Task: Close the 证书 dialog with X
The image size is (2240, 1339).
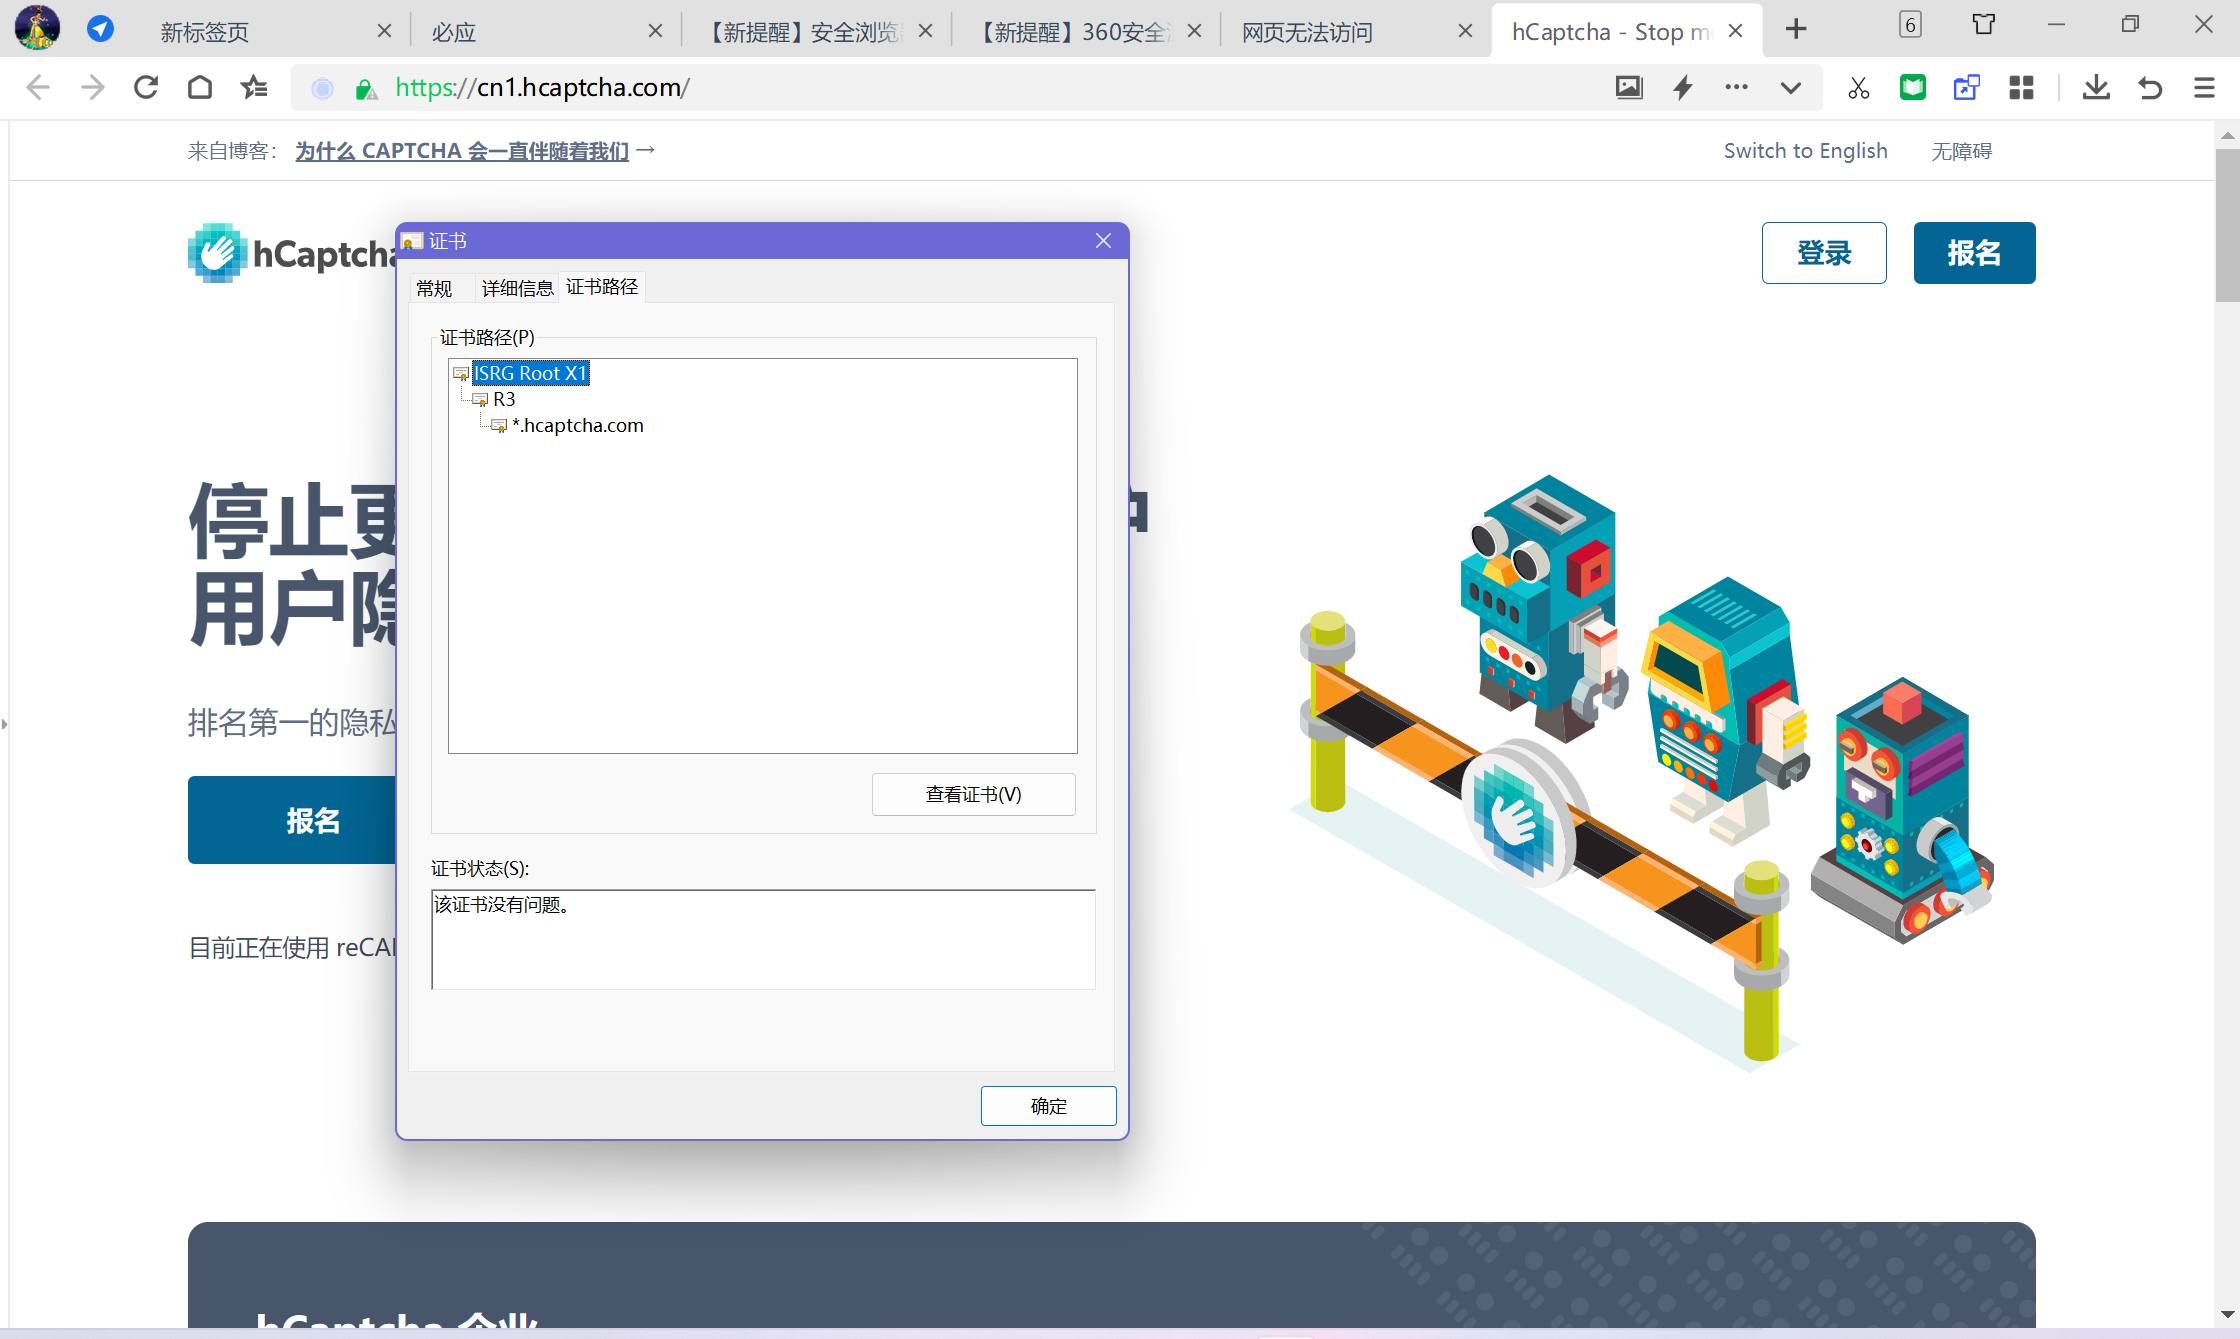Action: click(1104, 241)
